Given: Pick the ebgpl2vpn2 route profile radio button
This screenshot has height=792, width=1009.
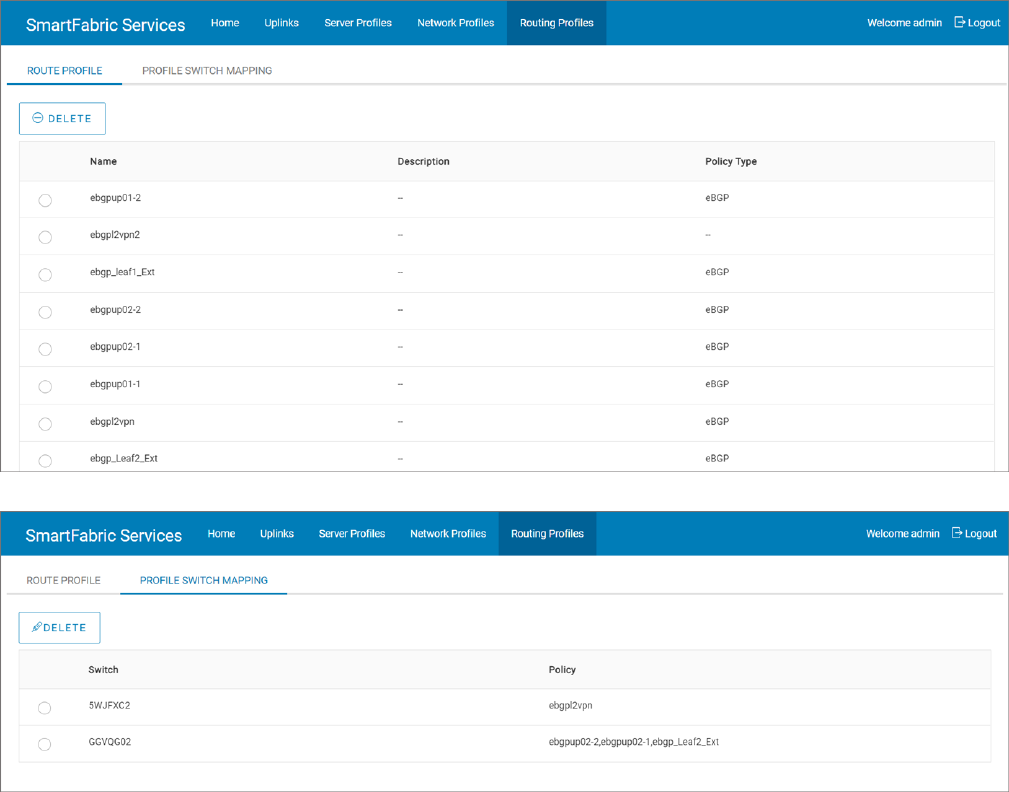Looking at the screenshot, I should [45, 237].
